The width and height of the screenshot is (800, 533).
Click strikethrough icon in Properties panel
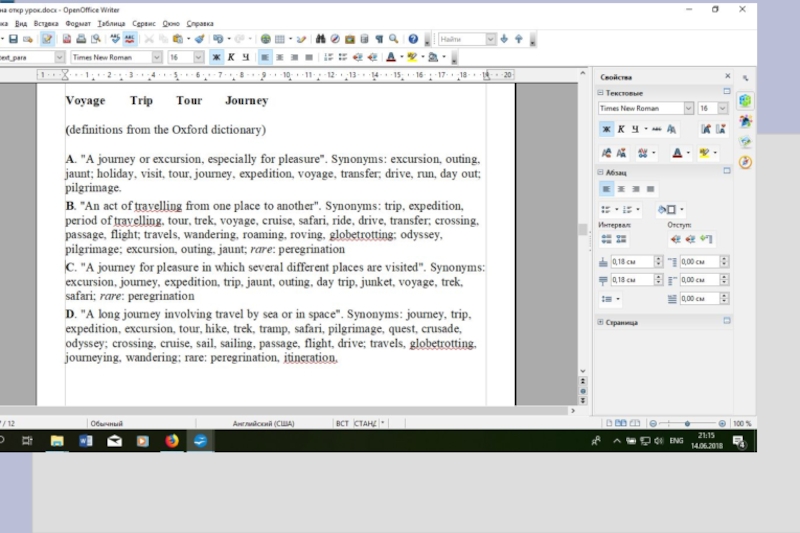[656, 129]
